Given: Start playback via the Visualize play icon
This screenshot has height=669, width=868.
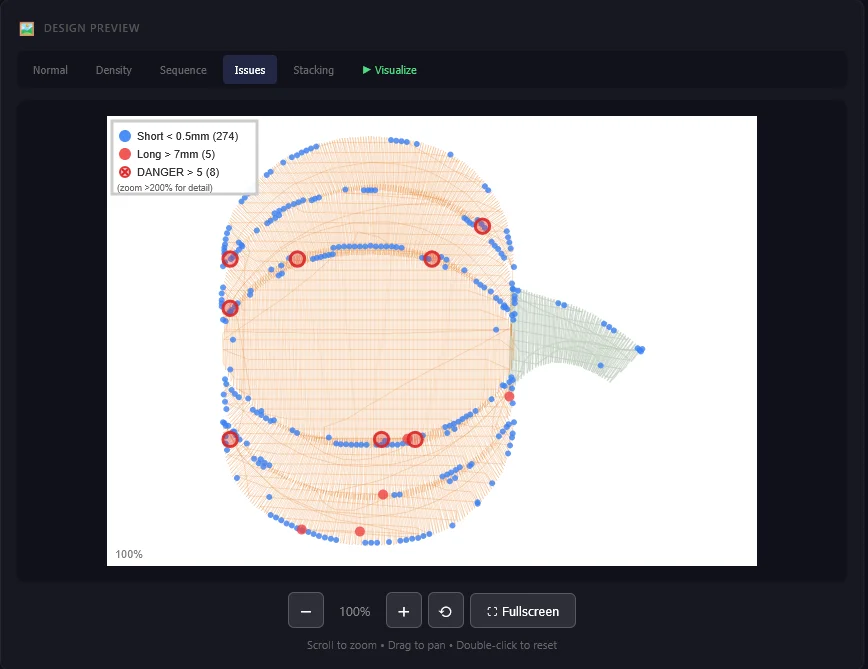Looking at the screenshot, I should (366, 70).
